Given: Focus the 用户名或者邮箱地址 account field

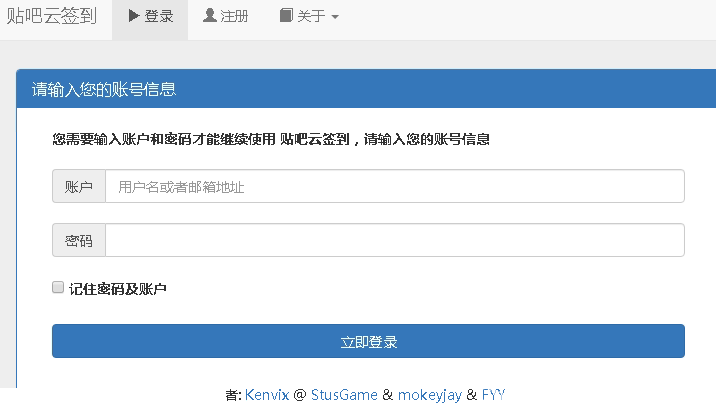Looking at the screenshot, I should [x=394, y=186].
